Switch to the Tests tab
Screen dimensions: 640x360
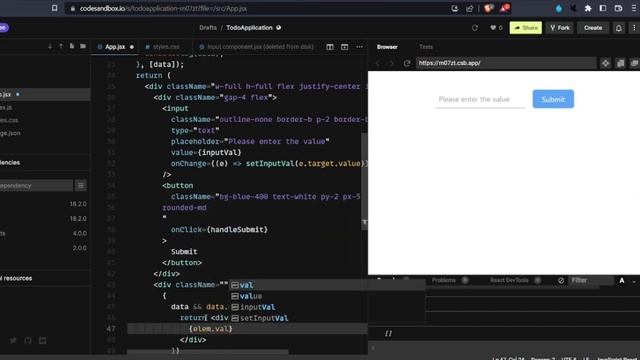[426, 47]
